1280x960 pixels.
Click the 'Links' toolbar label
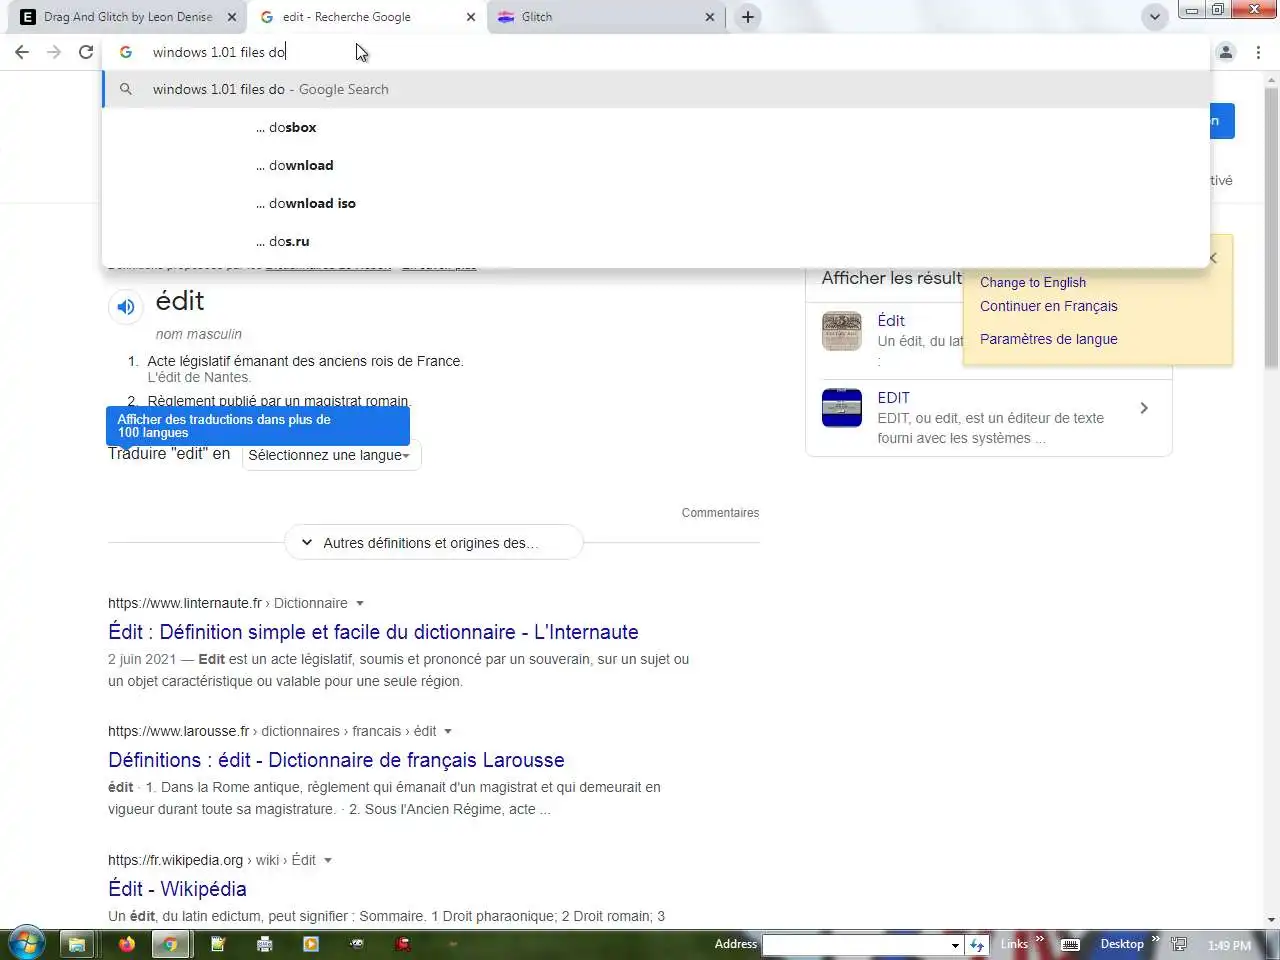[x=1014, y=944]
